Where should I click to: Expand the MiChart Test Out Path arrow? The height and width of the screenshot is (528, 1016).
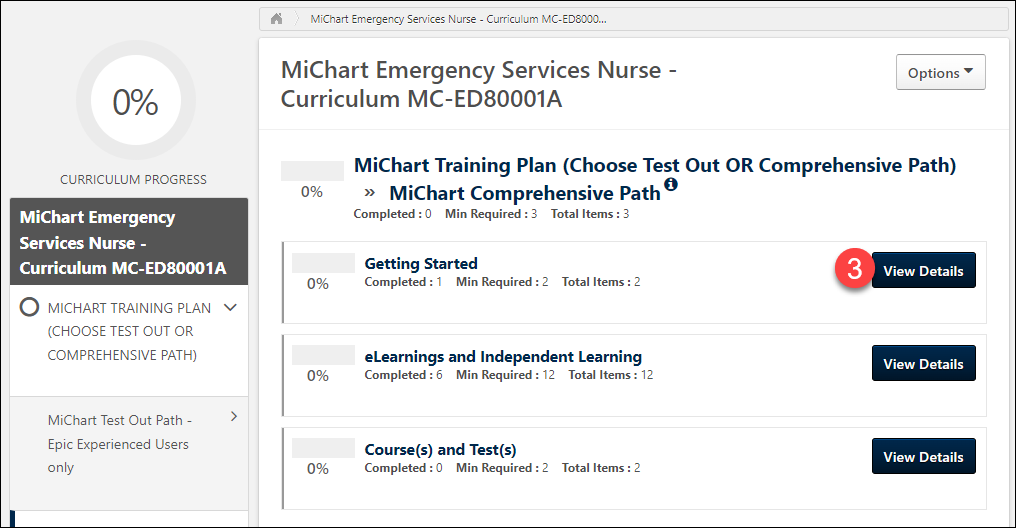234,416
